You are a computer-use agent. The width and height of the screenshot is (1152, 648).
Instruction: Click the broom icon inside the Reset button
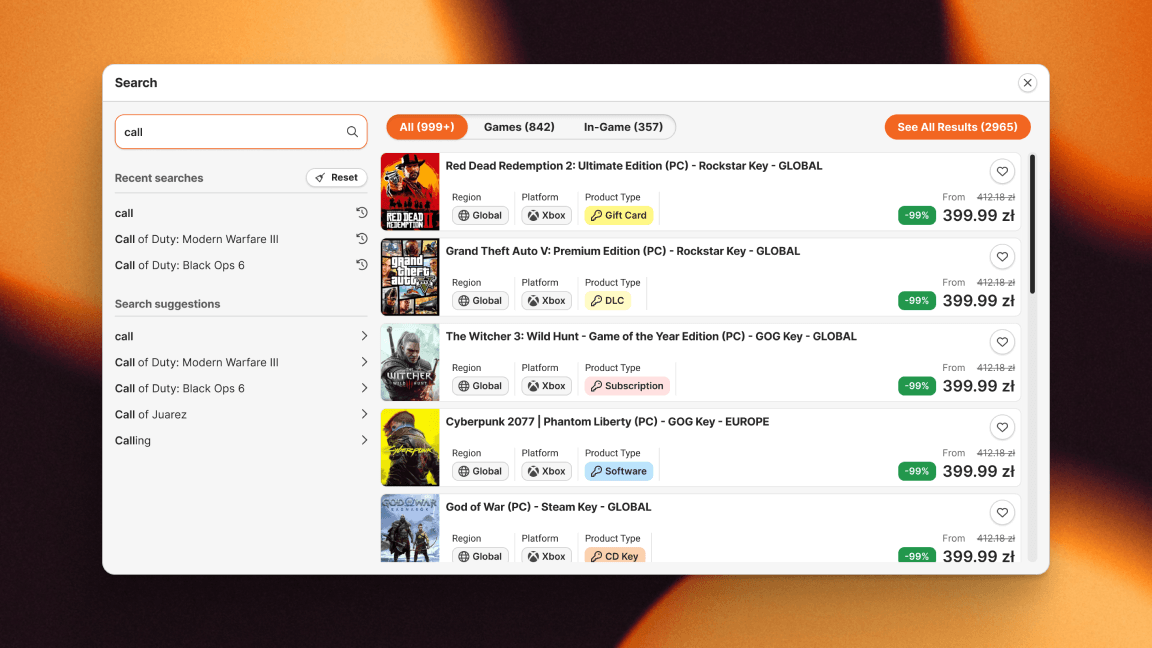pyautogui.click(x=319, y=177)
